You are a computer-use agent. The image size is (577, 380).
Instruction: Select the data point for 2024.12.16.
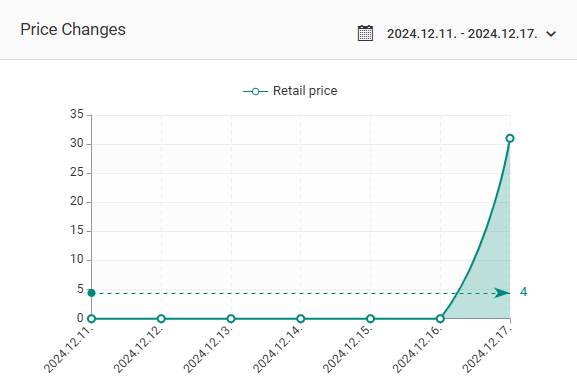440,319
